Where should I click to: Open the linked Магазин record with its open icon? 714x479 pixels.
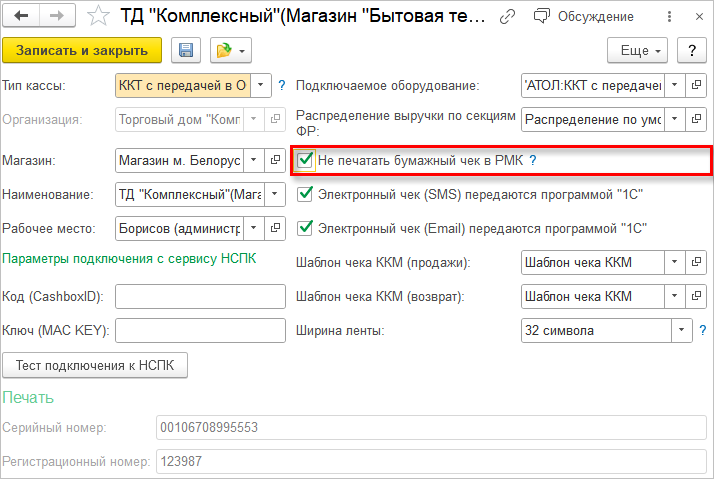click(276, 160)
